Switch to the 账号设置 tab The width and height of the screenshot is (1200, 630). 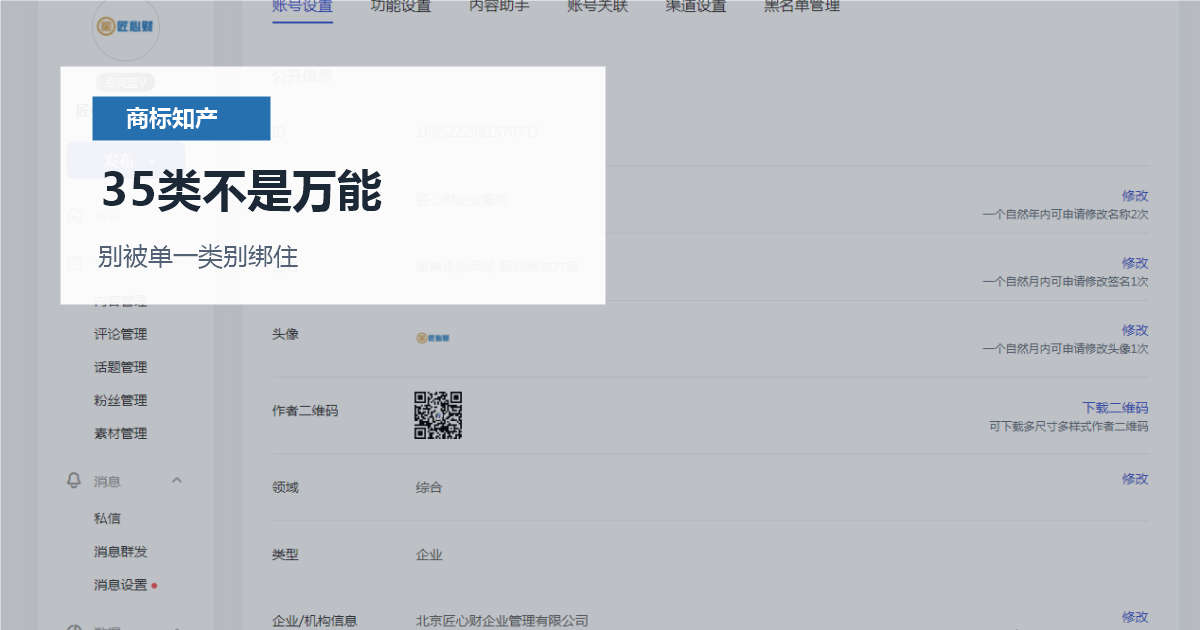pyautogui.click(x=302, y=6)
